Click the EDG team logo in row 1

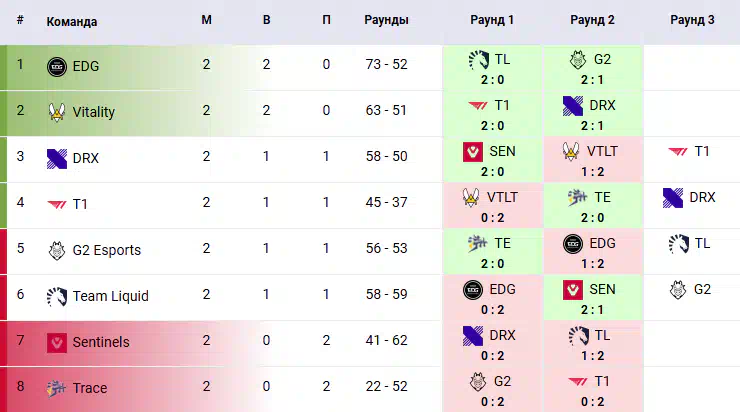(57, 67)
